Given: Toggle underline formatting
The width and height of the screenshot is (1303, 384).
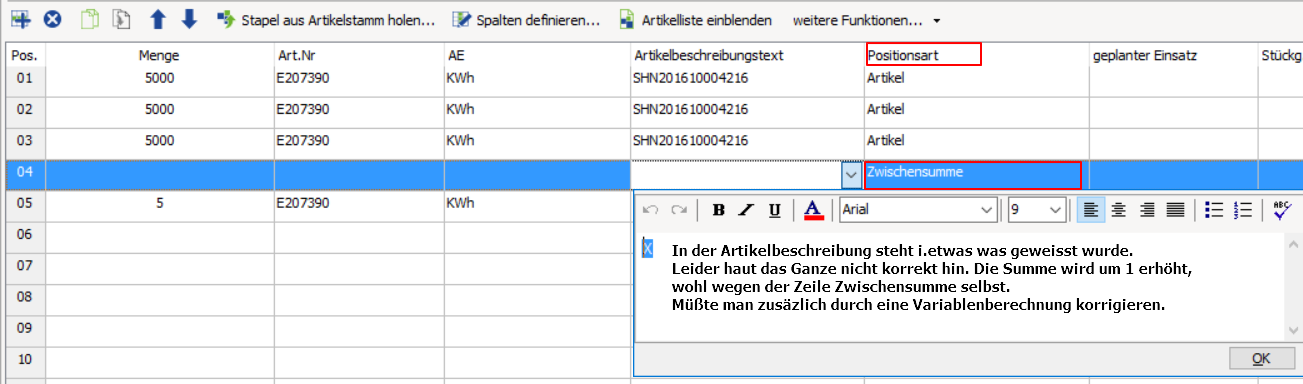Looking at the screenshot, I should tap(774, 210).
